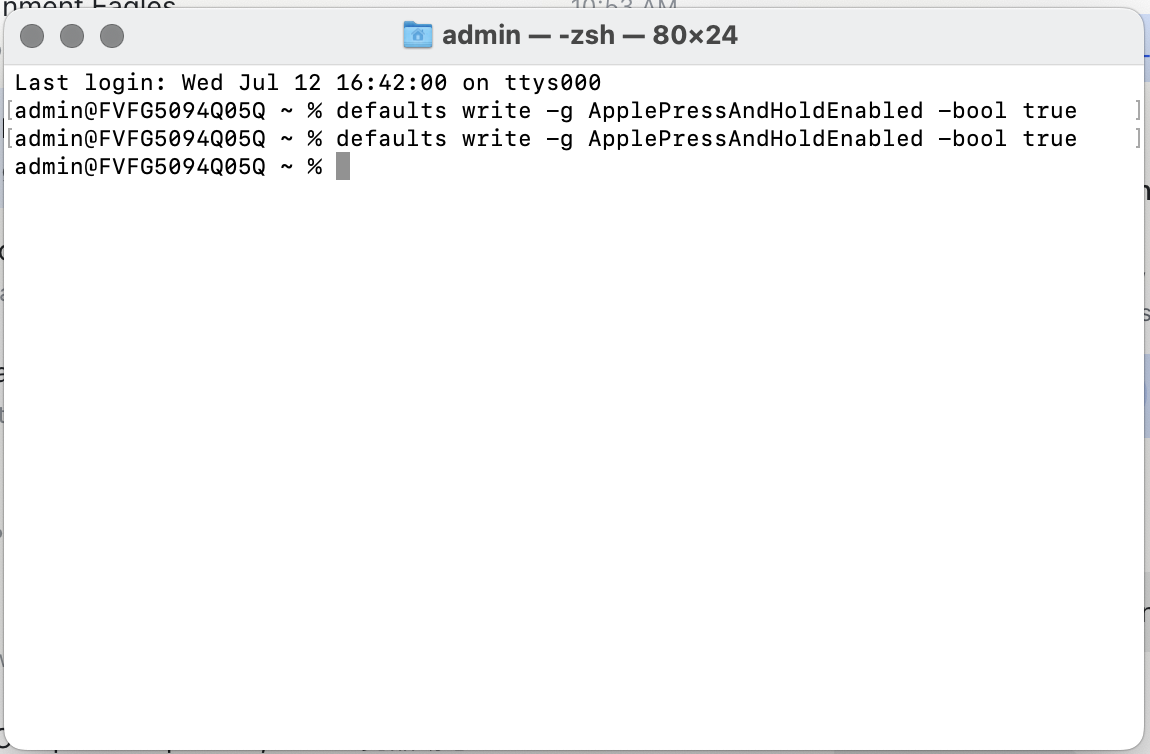
Task: Click the left bracket mark of first command
Action: (9, 110)
